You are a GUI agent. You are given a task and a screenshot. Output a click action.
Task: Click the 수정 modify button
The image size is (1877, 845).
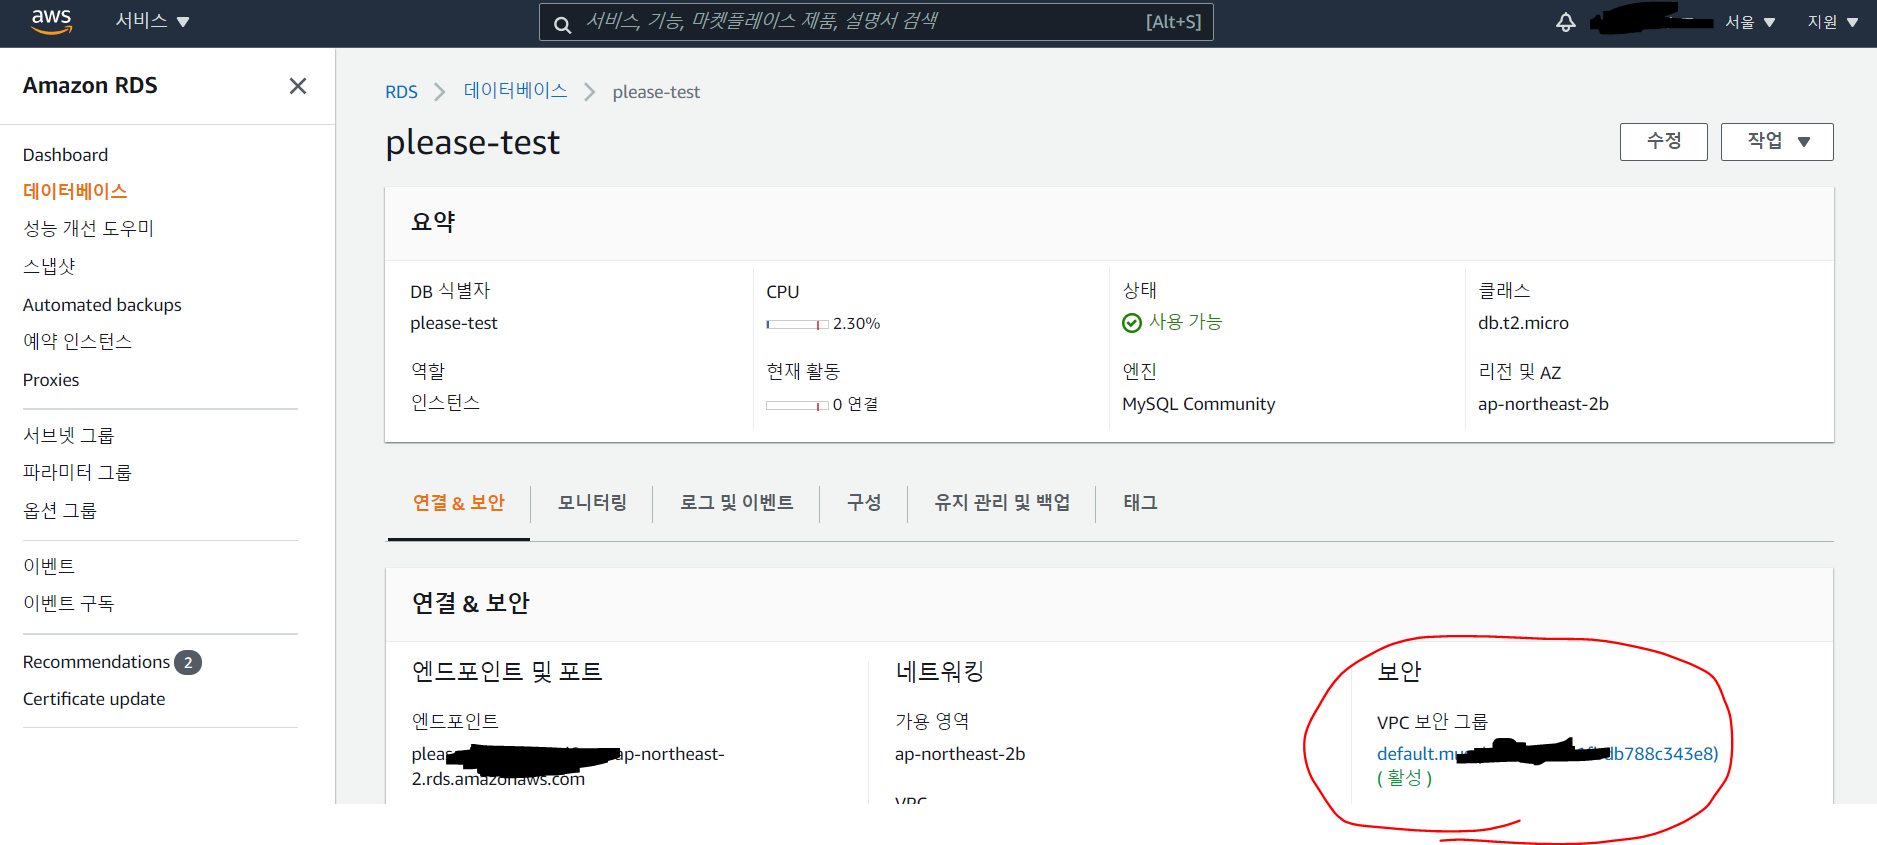(x=1664, y=142)
